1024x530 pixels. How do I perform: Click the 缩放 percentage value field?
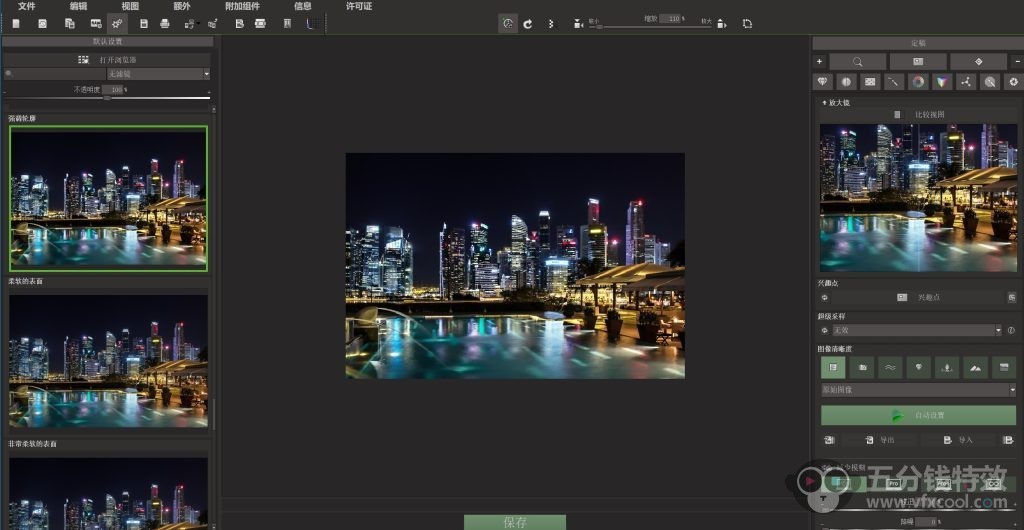[669, 19]
